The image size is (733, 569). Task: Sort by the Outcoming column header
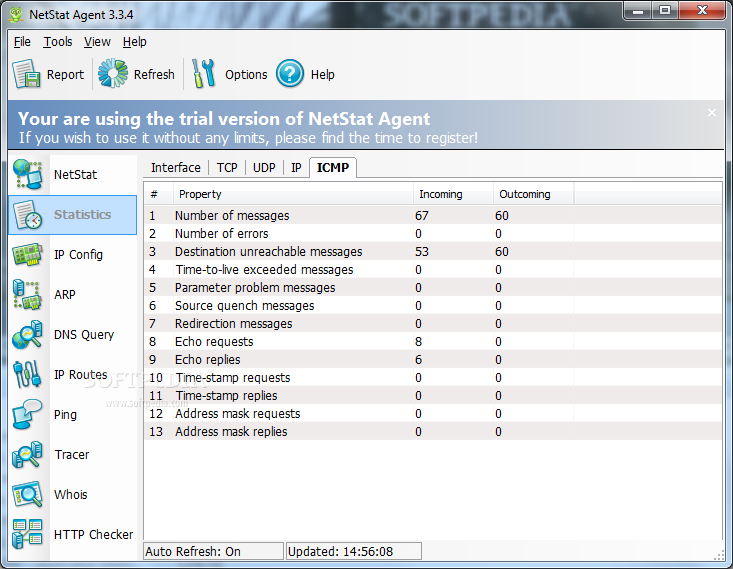point(533,194)
